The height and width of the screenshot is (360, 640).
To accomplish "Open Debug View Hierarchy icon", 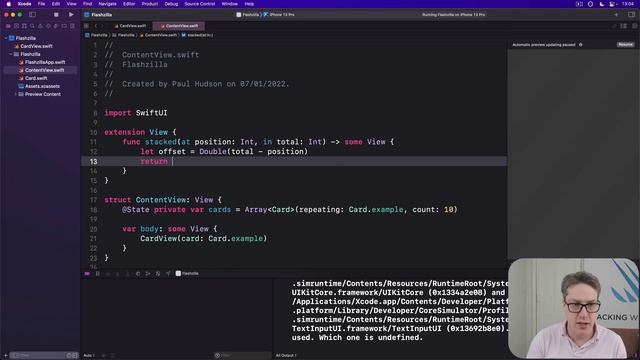I will [138, 273].
